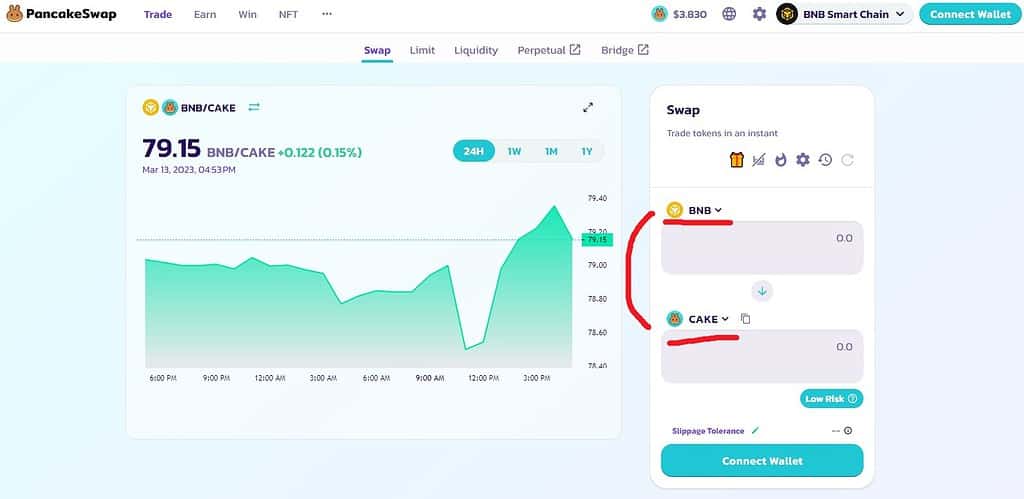The image size is (1024, 499).
Task: Open the Earn menu
Action: 205,14
